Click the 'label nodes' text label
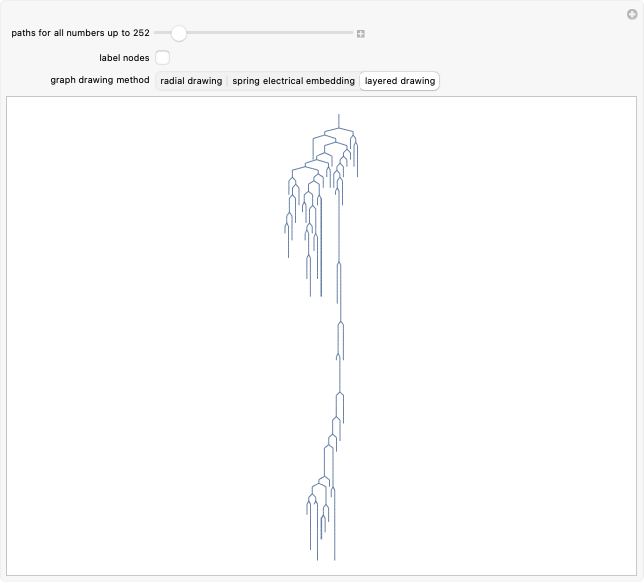The width and height of the screenshot is (644, 583). [124, 58]
